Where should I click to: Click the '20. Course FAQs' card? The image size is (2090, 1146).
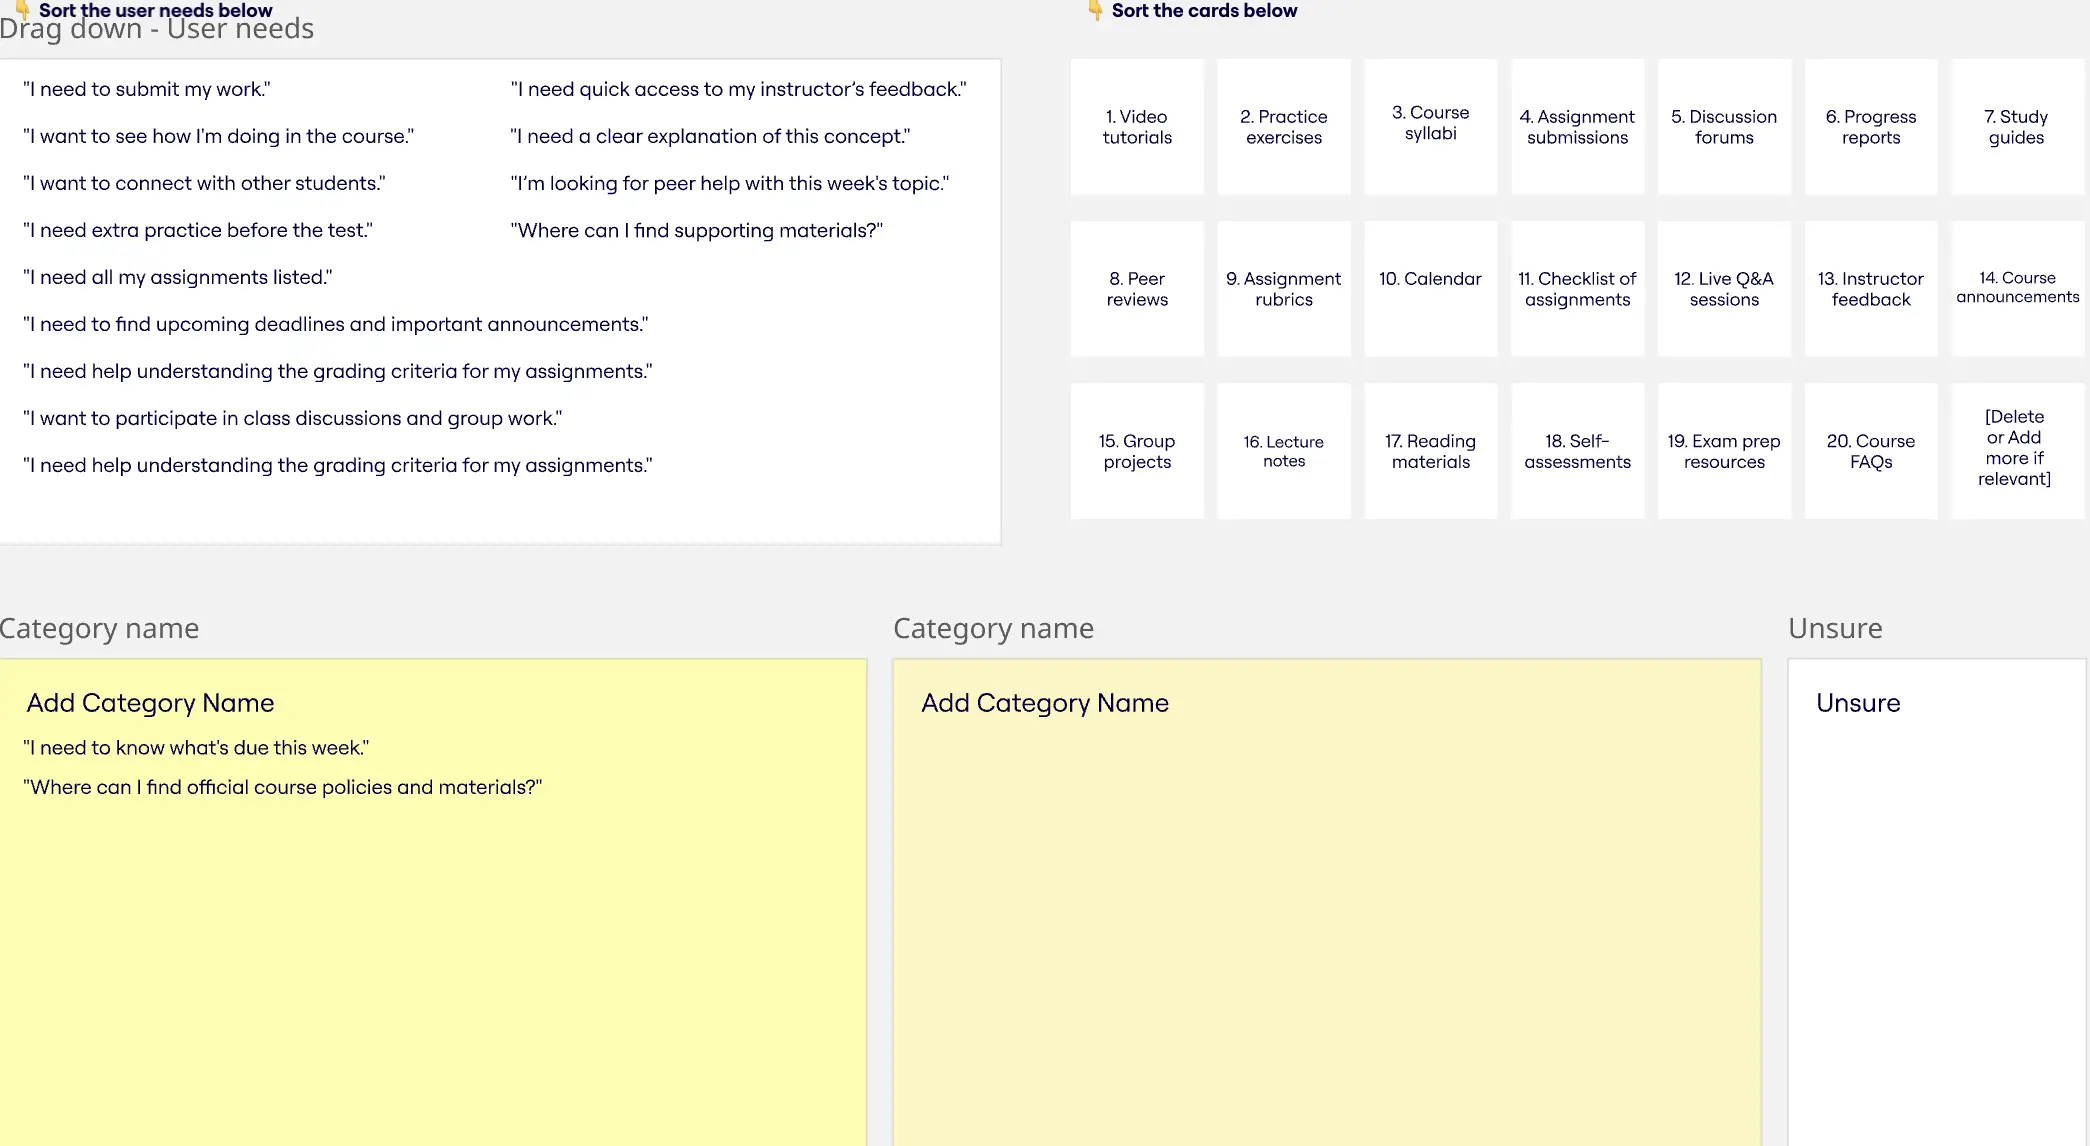coord(1871,451)
